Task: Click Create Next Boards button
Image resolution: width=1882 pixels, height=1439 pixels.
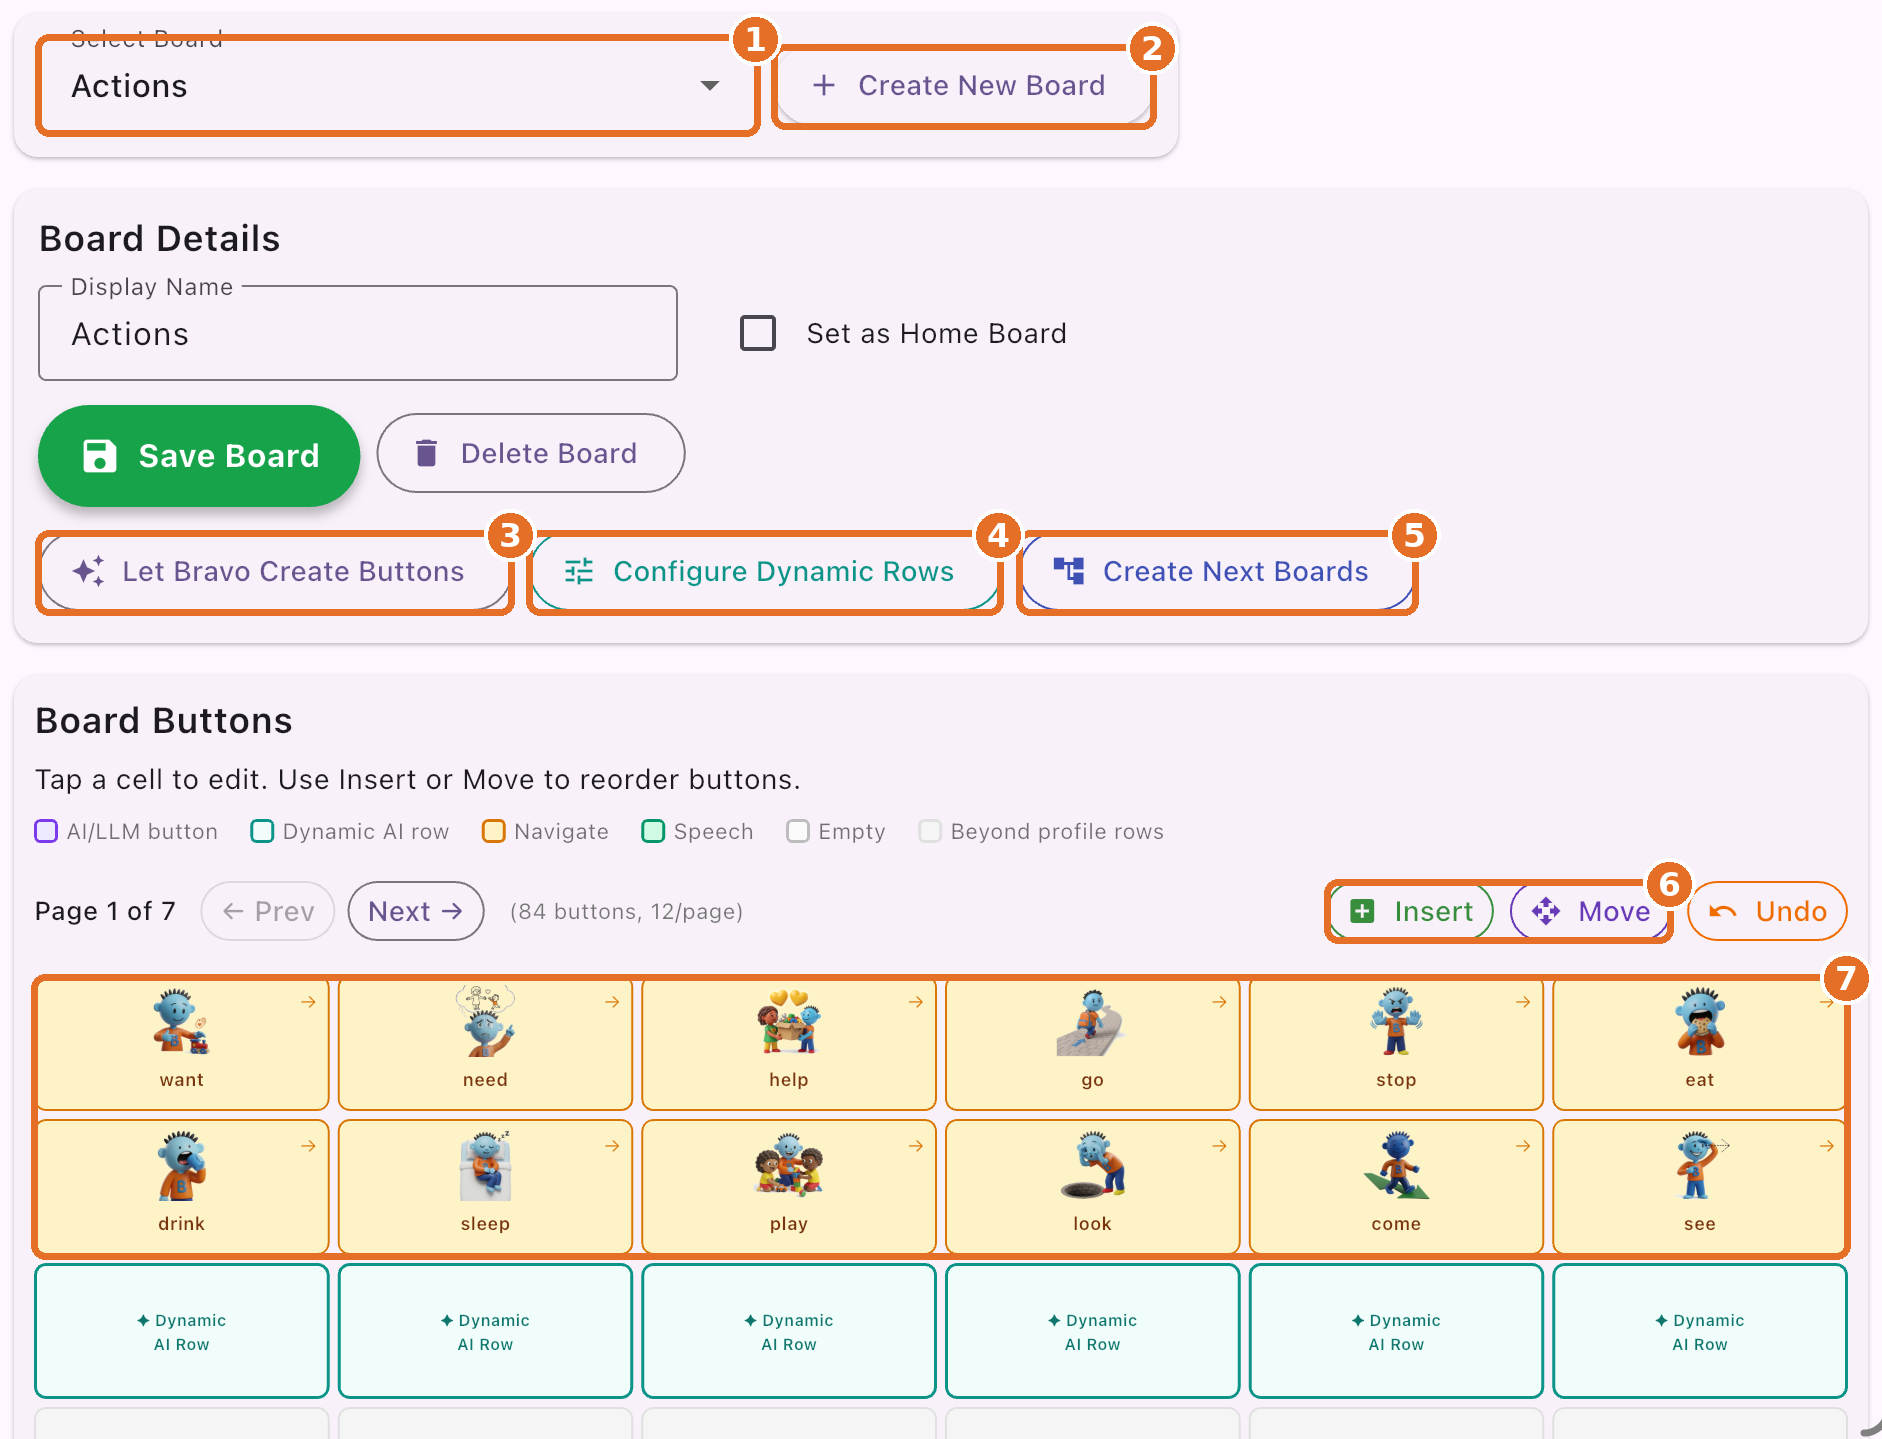Action: tap(1217, 572)
